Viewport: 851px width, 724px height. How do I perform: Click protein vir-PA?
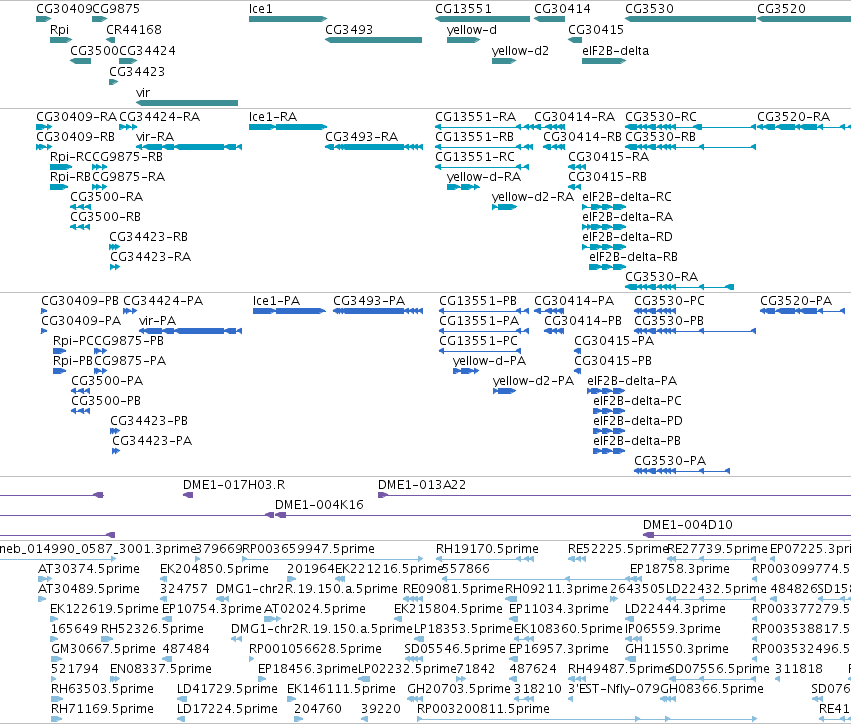tap(190, 331)
